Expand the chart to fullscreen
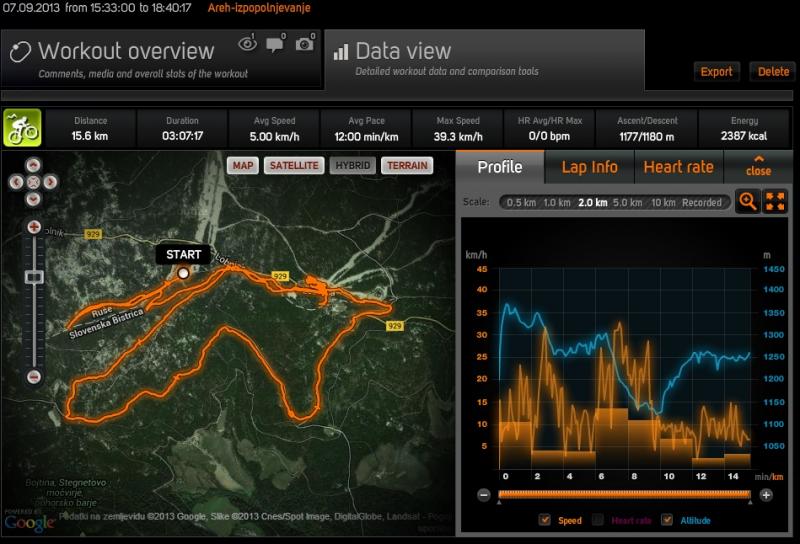800x544 pixels. tap(775, 201)
